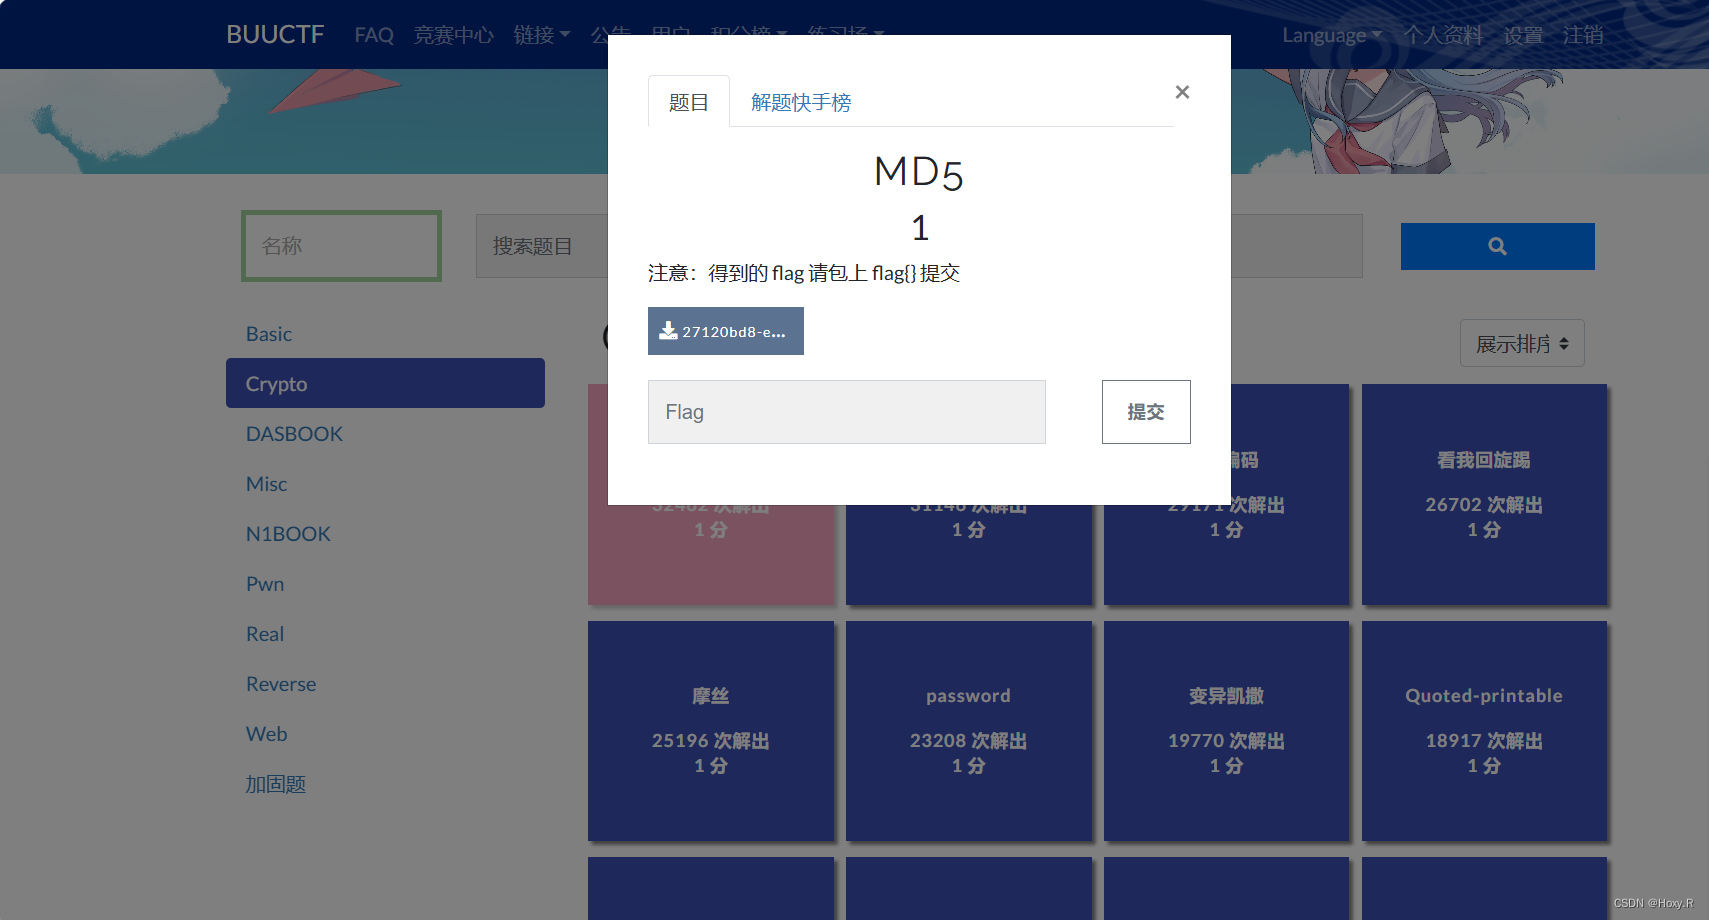
Task: Click the 名称 filter field
Action: [x=341, y=246]
